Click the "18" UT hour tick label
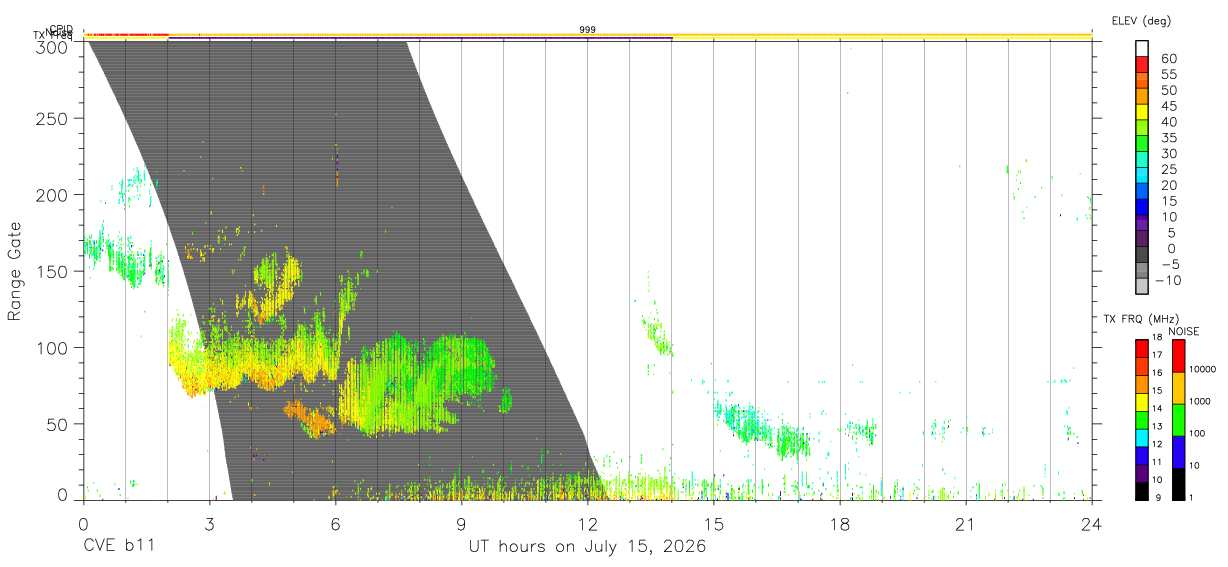 pyautogui.click(x=840, y=524)
